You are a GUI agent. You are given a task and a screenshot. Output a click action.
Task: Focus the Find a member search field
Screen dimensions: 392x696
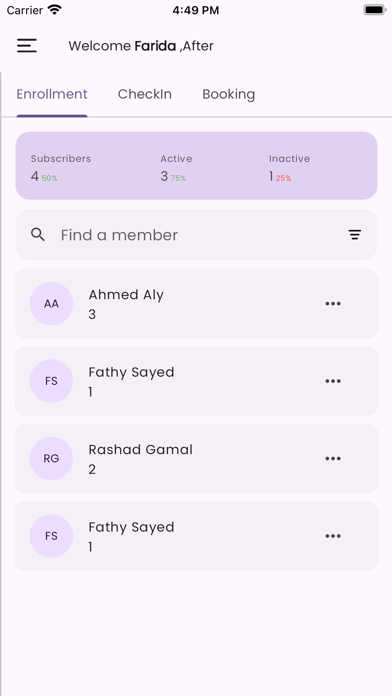(196, 235)
